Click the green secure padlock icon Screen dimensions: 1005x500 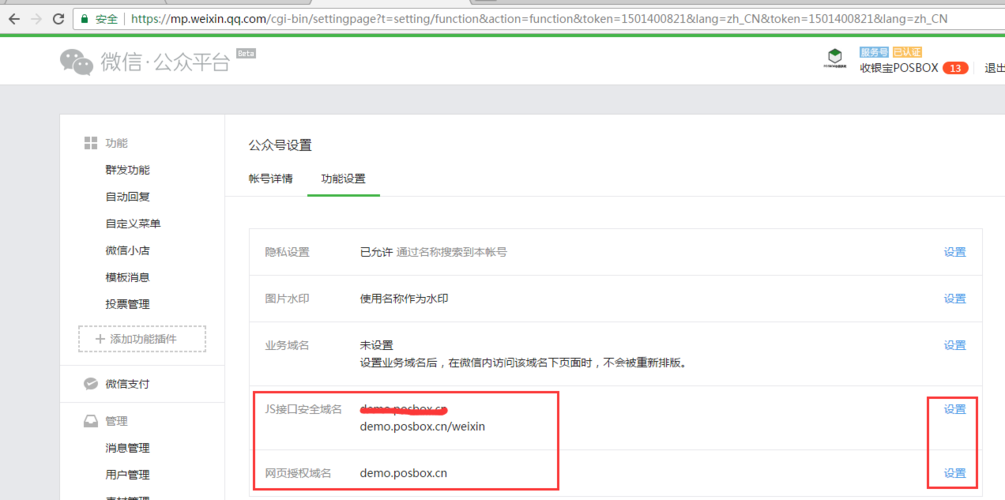pyautogui.click(x=84, y=19)
